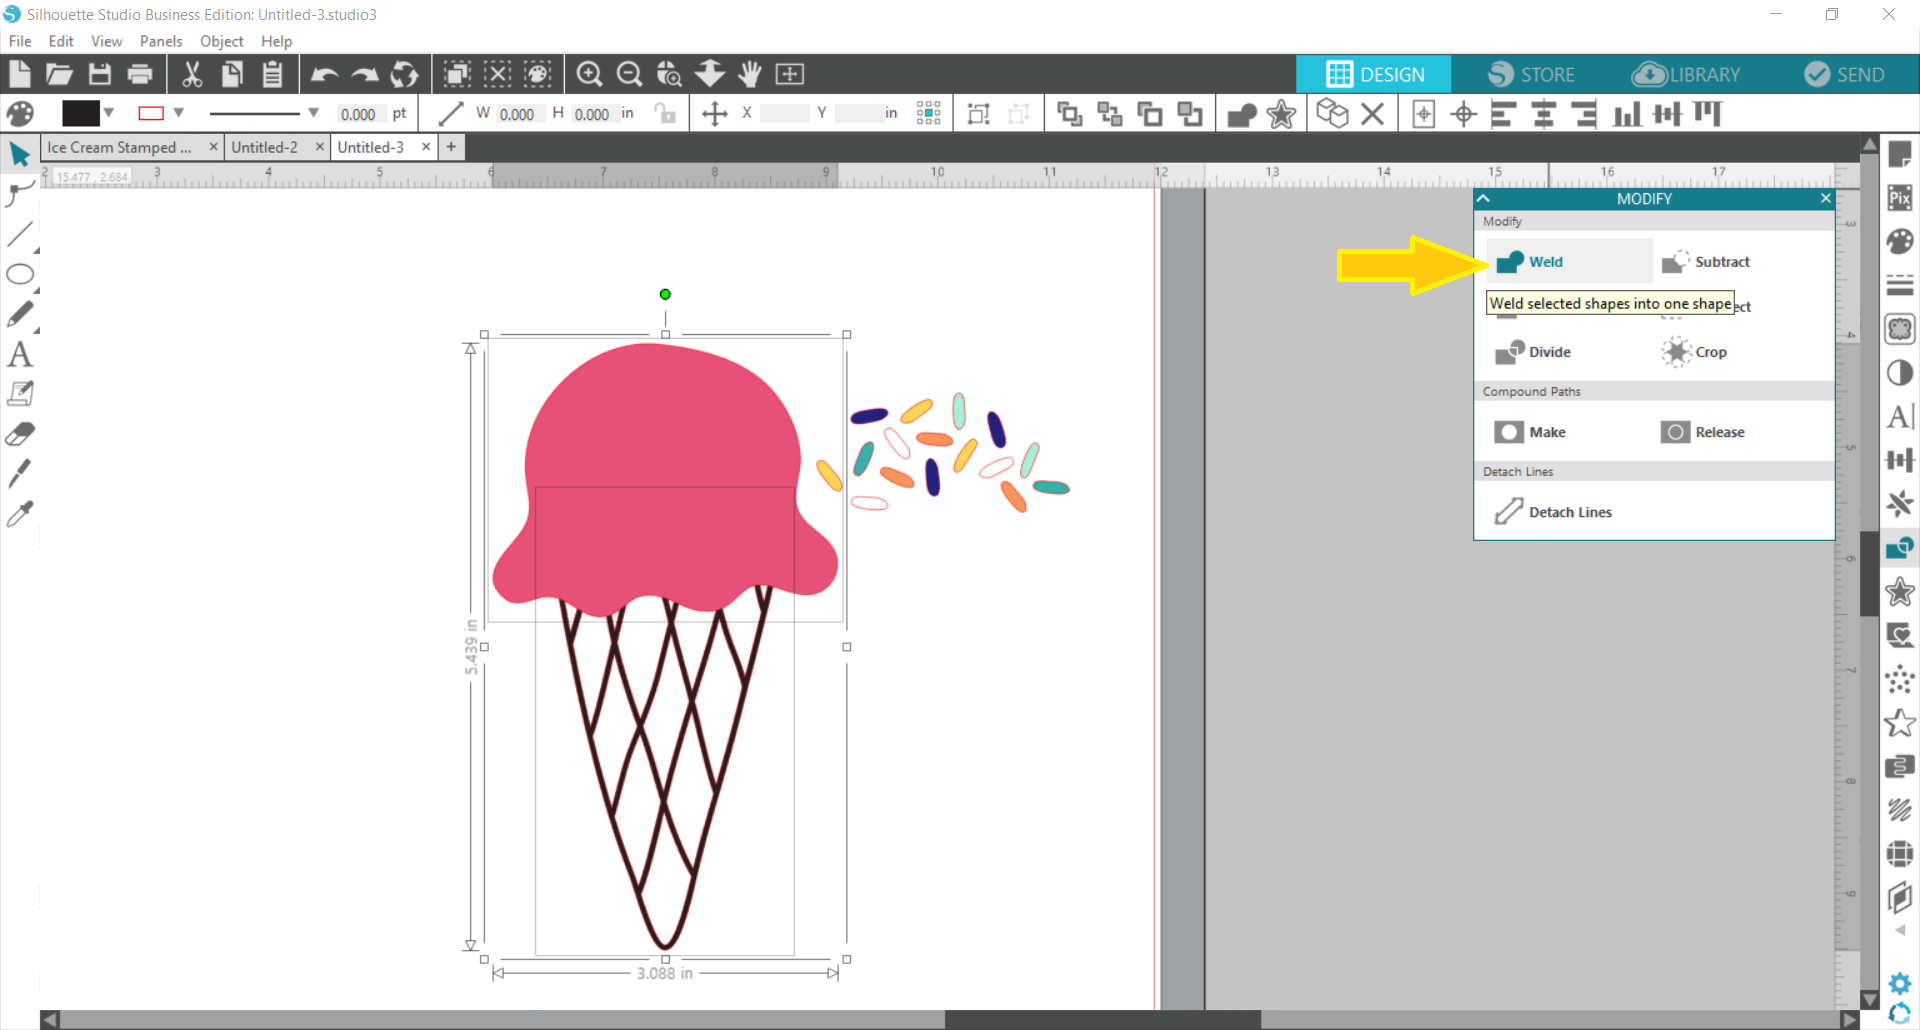Select the Text tool in left toolbar
This screenshot has height=1030, width=1920.
[x=20, y=355]
